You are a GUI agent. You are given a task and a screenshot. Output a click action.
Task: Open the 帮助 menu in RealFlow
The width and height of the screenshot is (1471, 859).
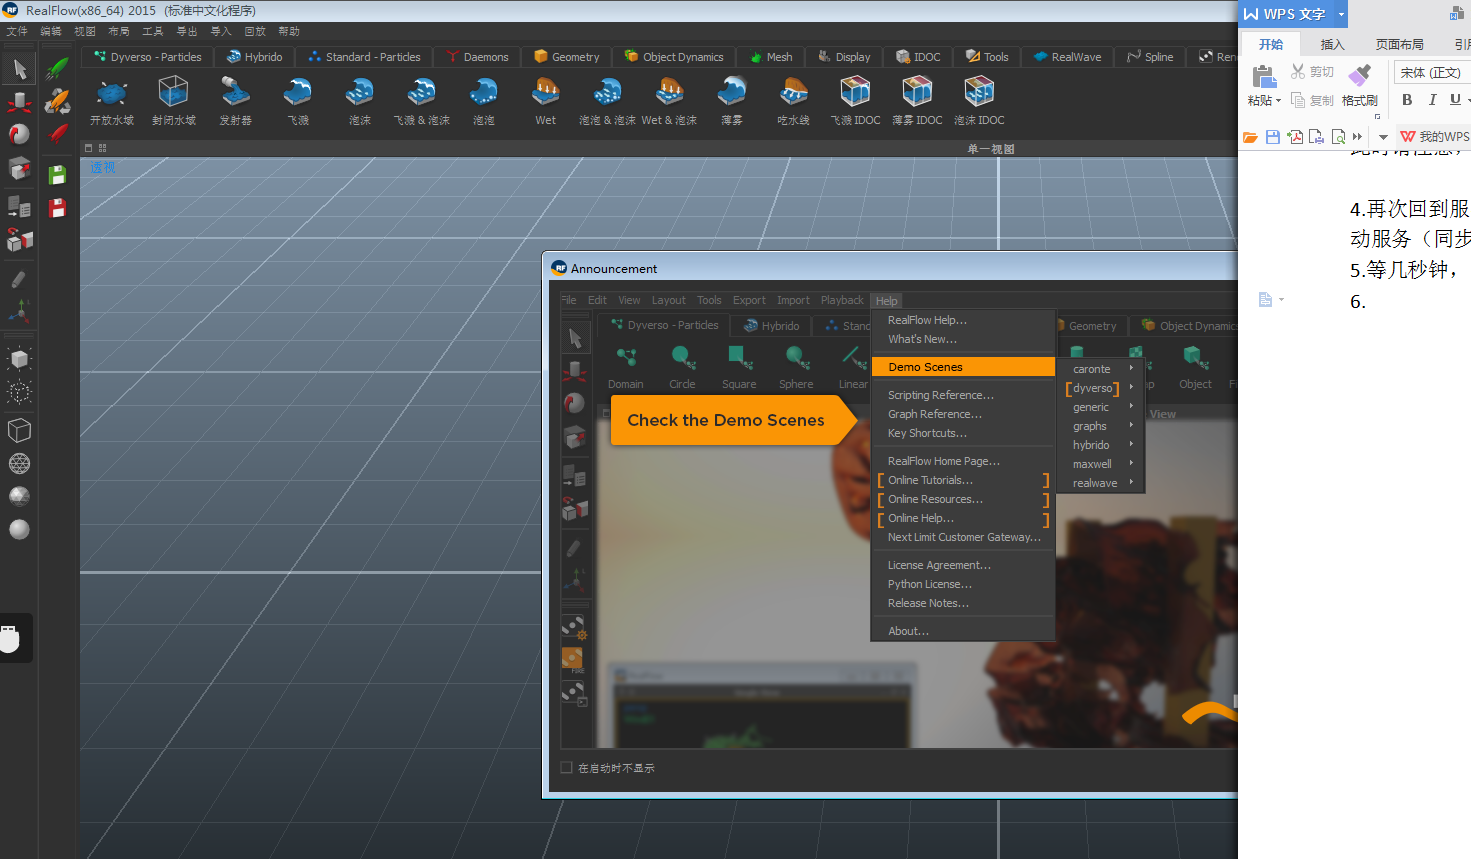tap(289, 32)
